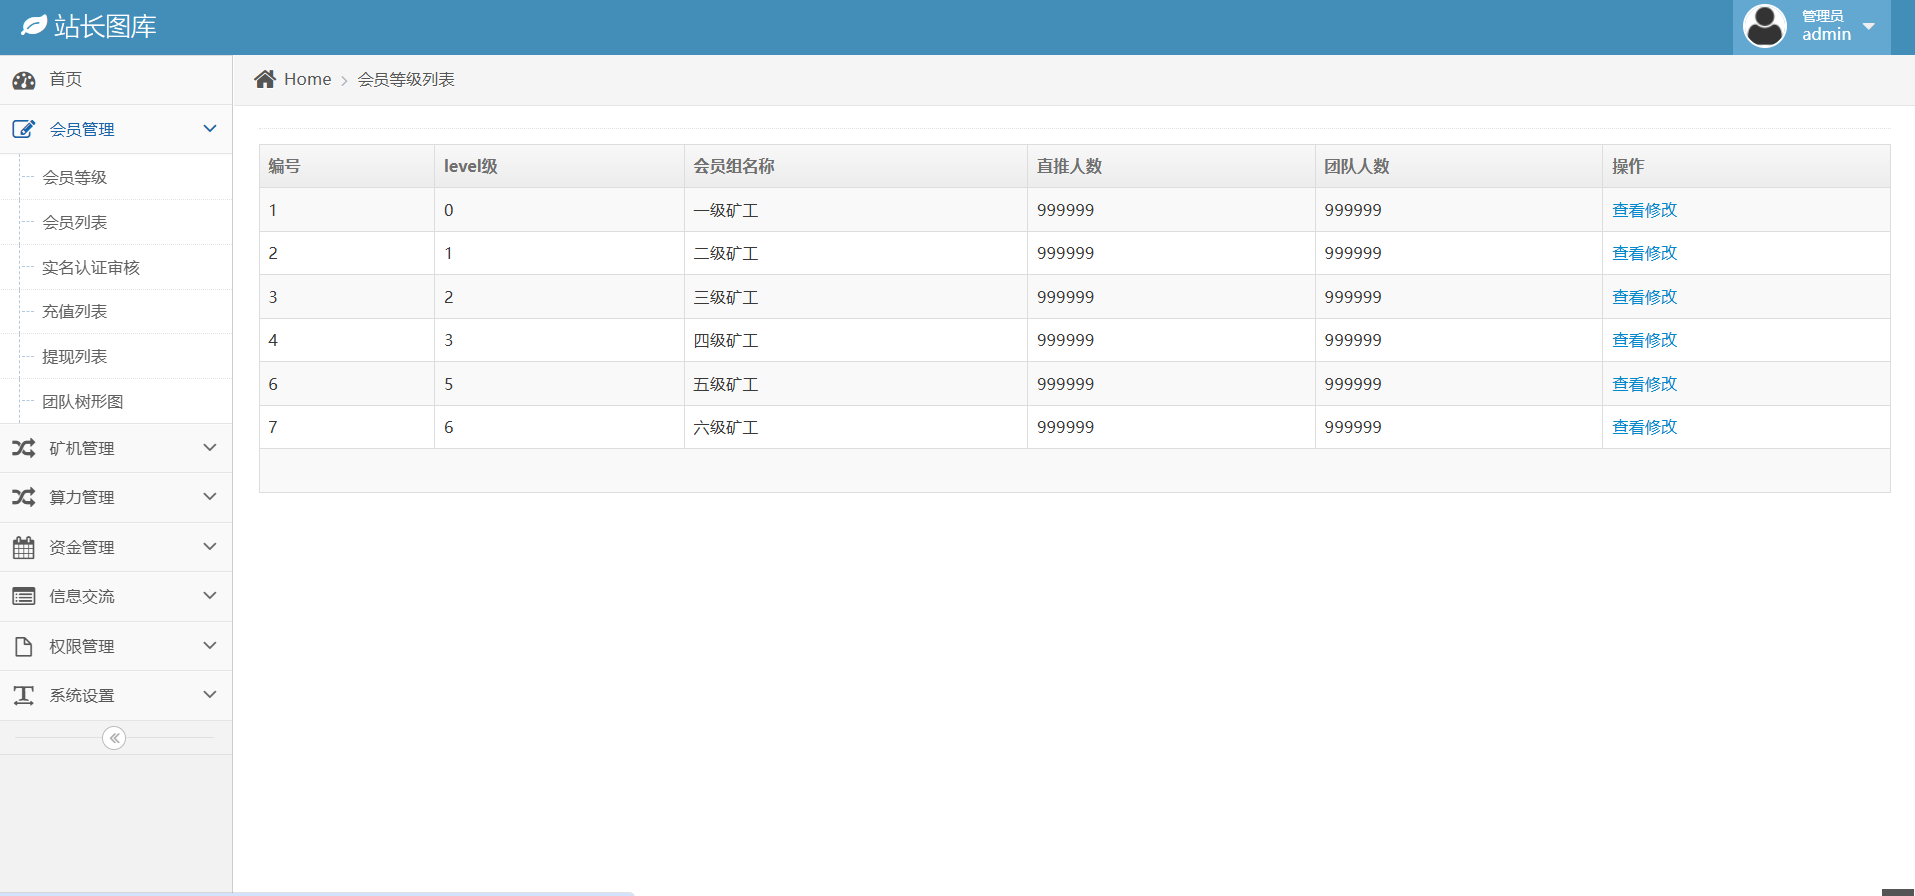
Task: Click the edit icon beside 会员管理
Action: point(24,129)
